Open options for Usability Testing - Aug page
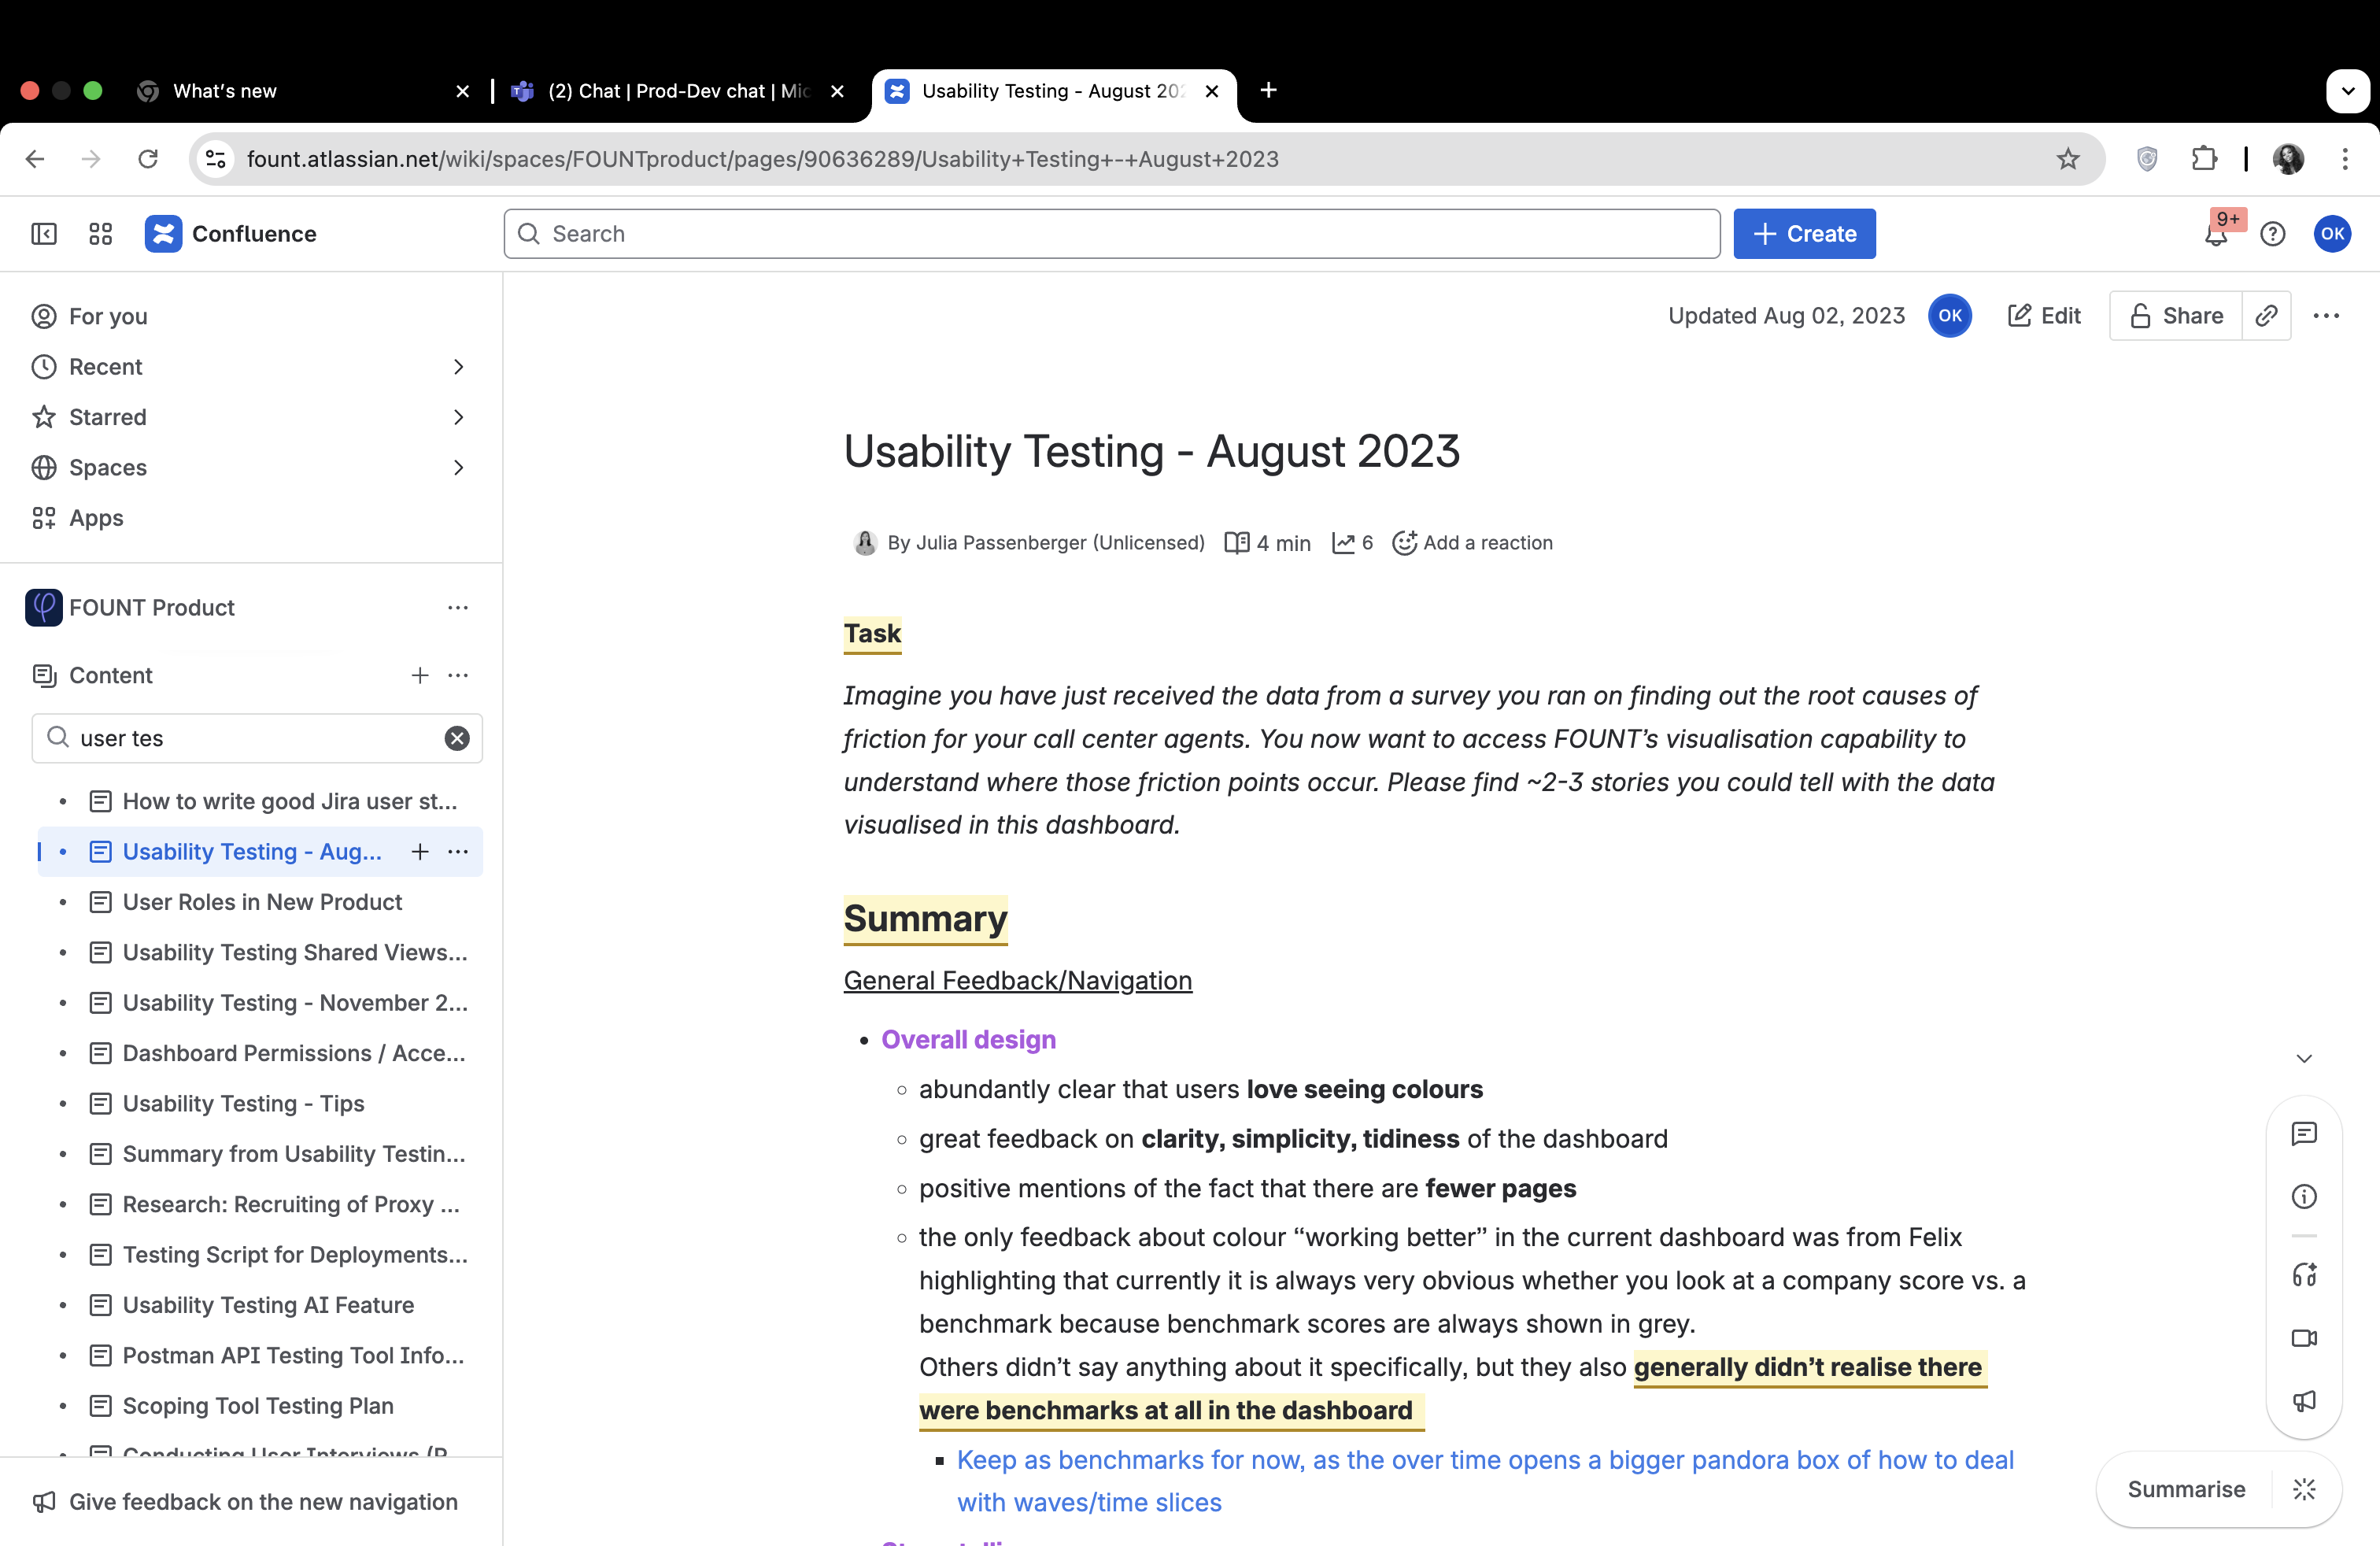Viewport: 2380px width, 1546px height. [x=458, y=852]
